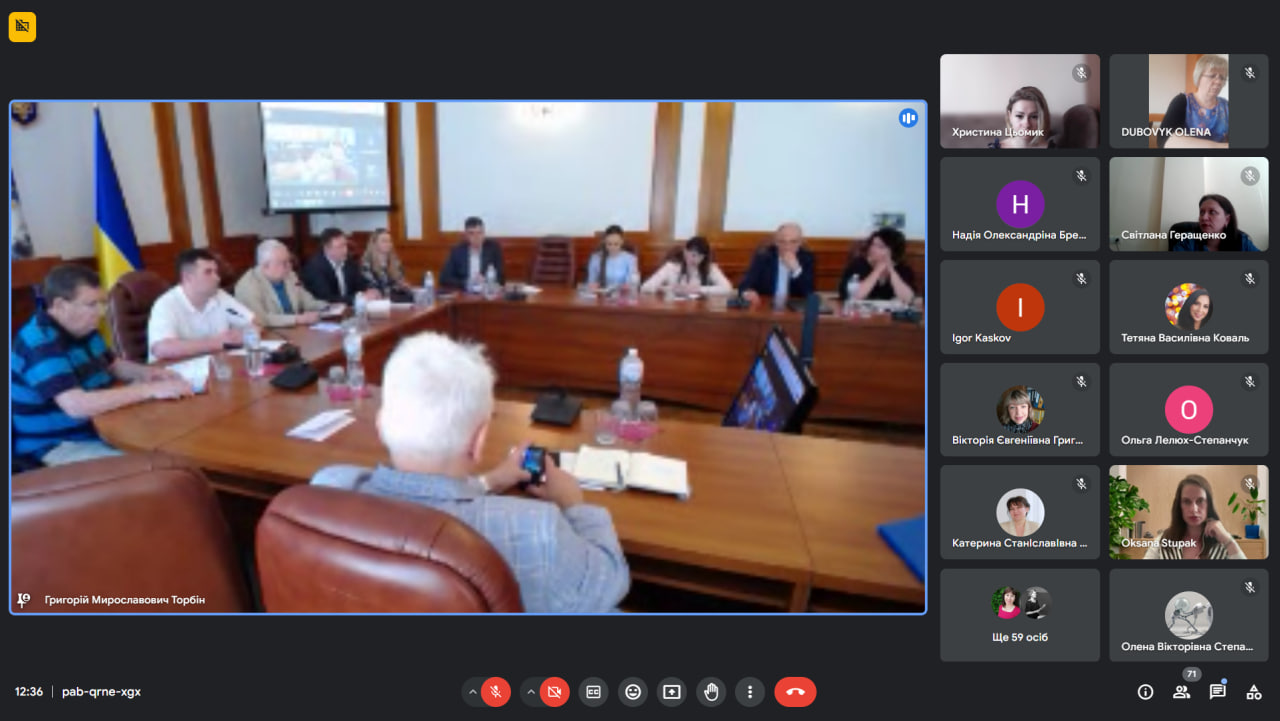Show the people list with 71 participants
The width and height of the screenshot is (1280, 721).
(1181, 692)
